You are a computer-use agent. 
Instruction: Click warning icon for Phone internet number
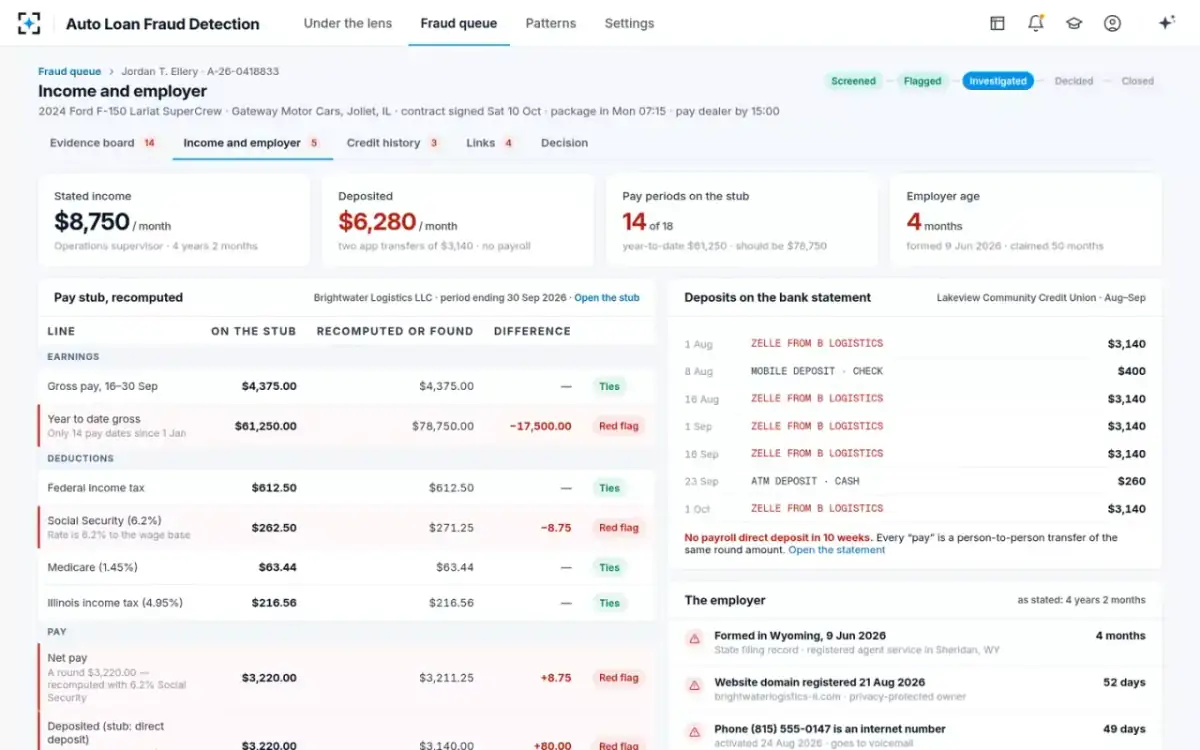(x=694, y=732)
